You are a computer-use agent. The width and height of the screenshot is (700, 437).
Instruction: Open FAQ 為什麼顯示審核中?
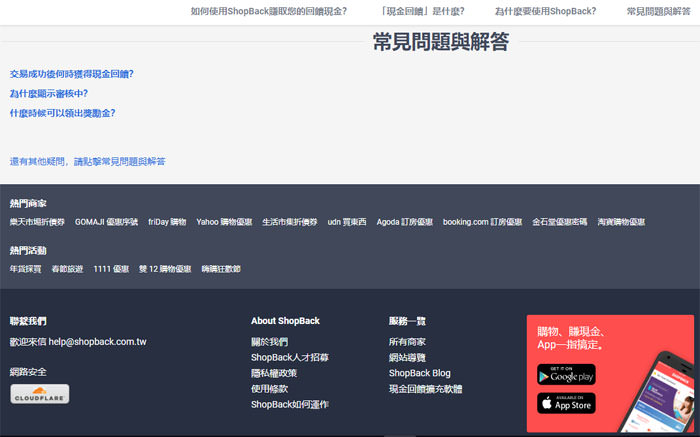[x=49, y=94]
